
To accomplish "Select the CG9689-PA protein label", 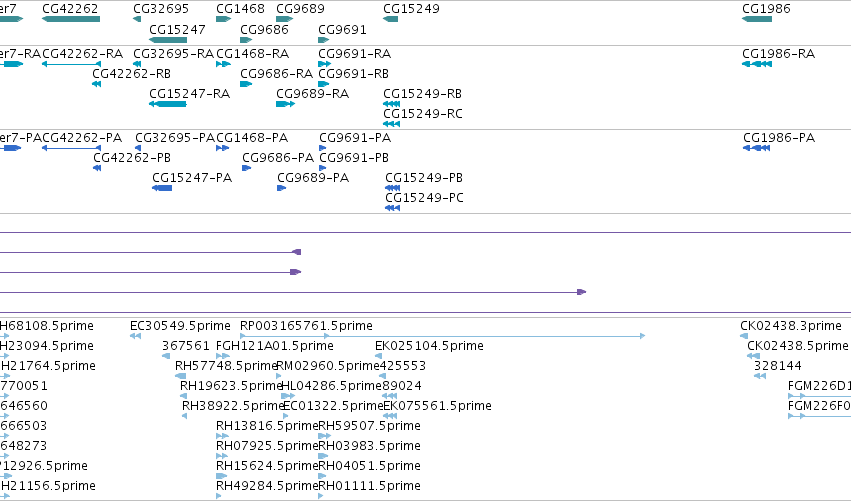I will click(313, 178).
